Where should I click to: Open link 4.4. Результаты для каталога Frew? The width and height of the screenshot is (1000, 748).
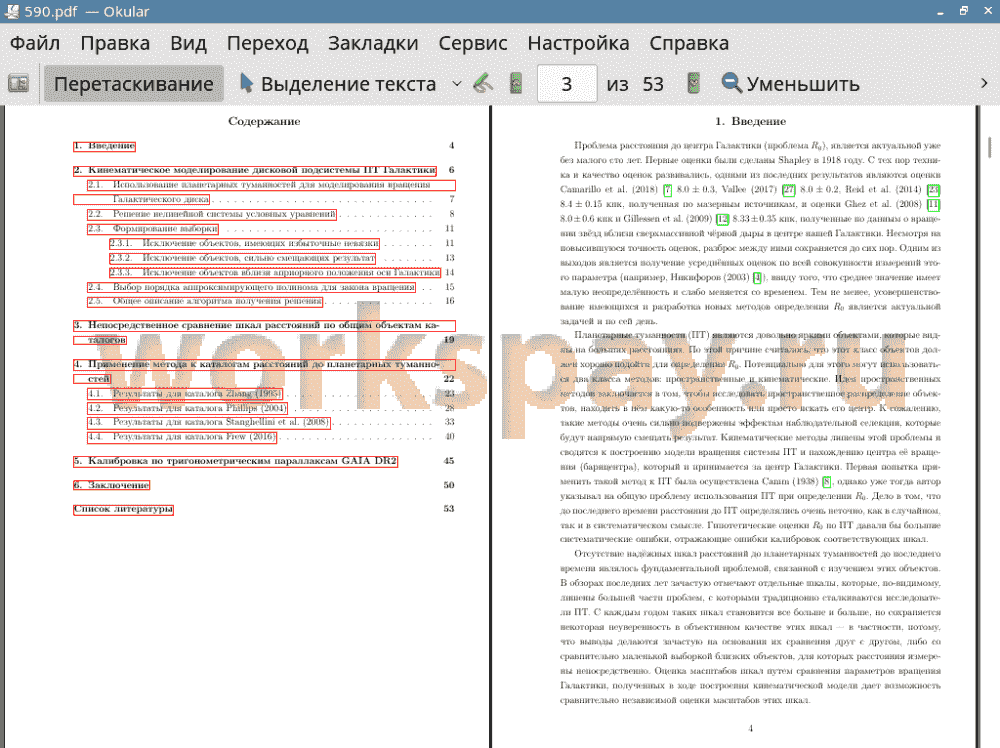point(182,437)
